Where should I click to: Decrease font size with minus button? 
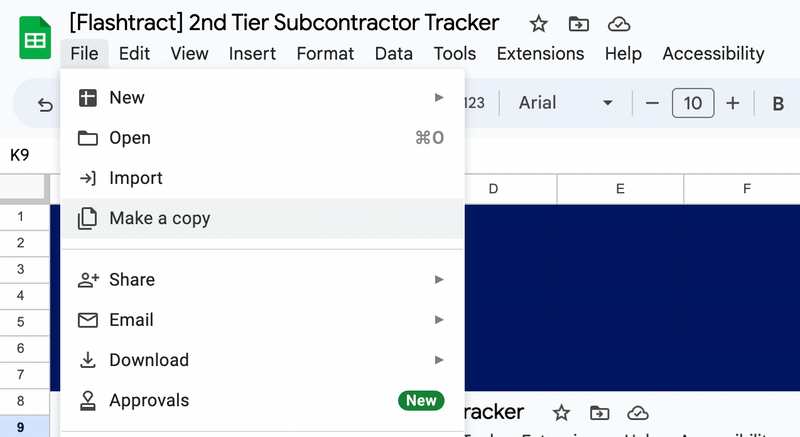[653, 103]
